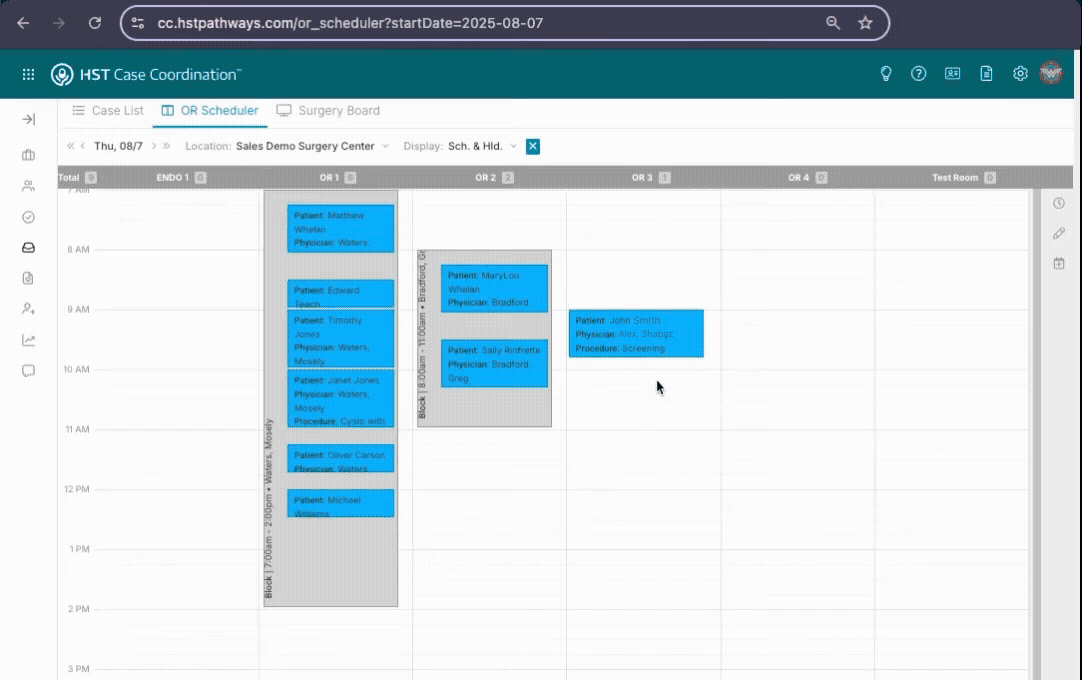
Task: Click the add user icon in sidebar
Action: pos(28,309)
